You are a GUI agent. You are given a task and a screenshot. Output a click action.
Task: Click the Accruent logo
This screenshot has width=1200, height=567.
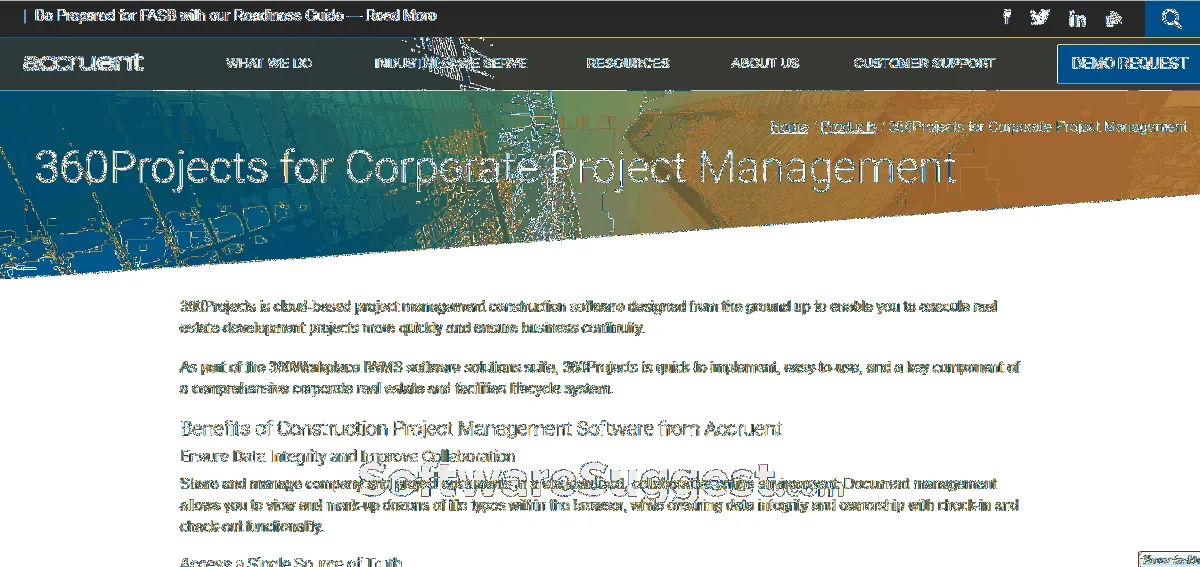point(83,63)
